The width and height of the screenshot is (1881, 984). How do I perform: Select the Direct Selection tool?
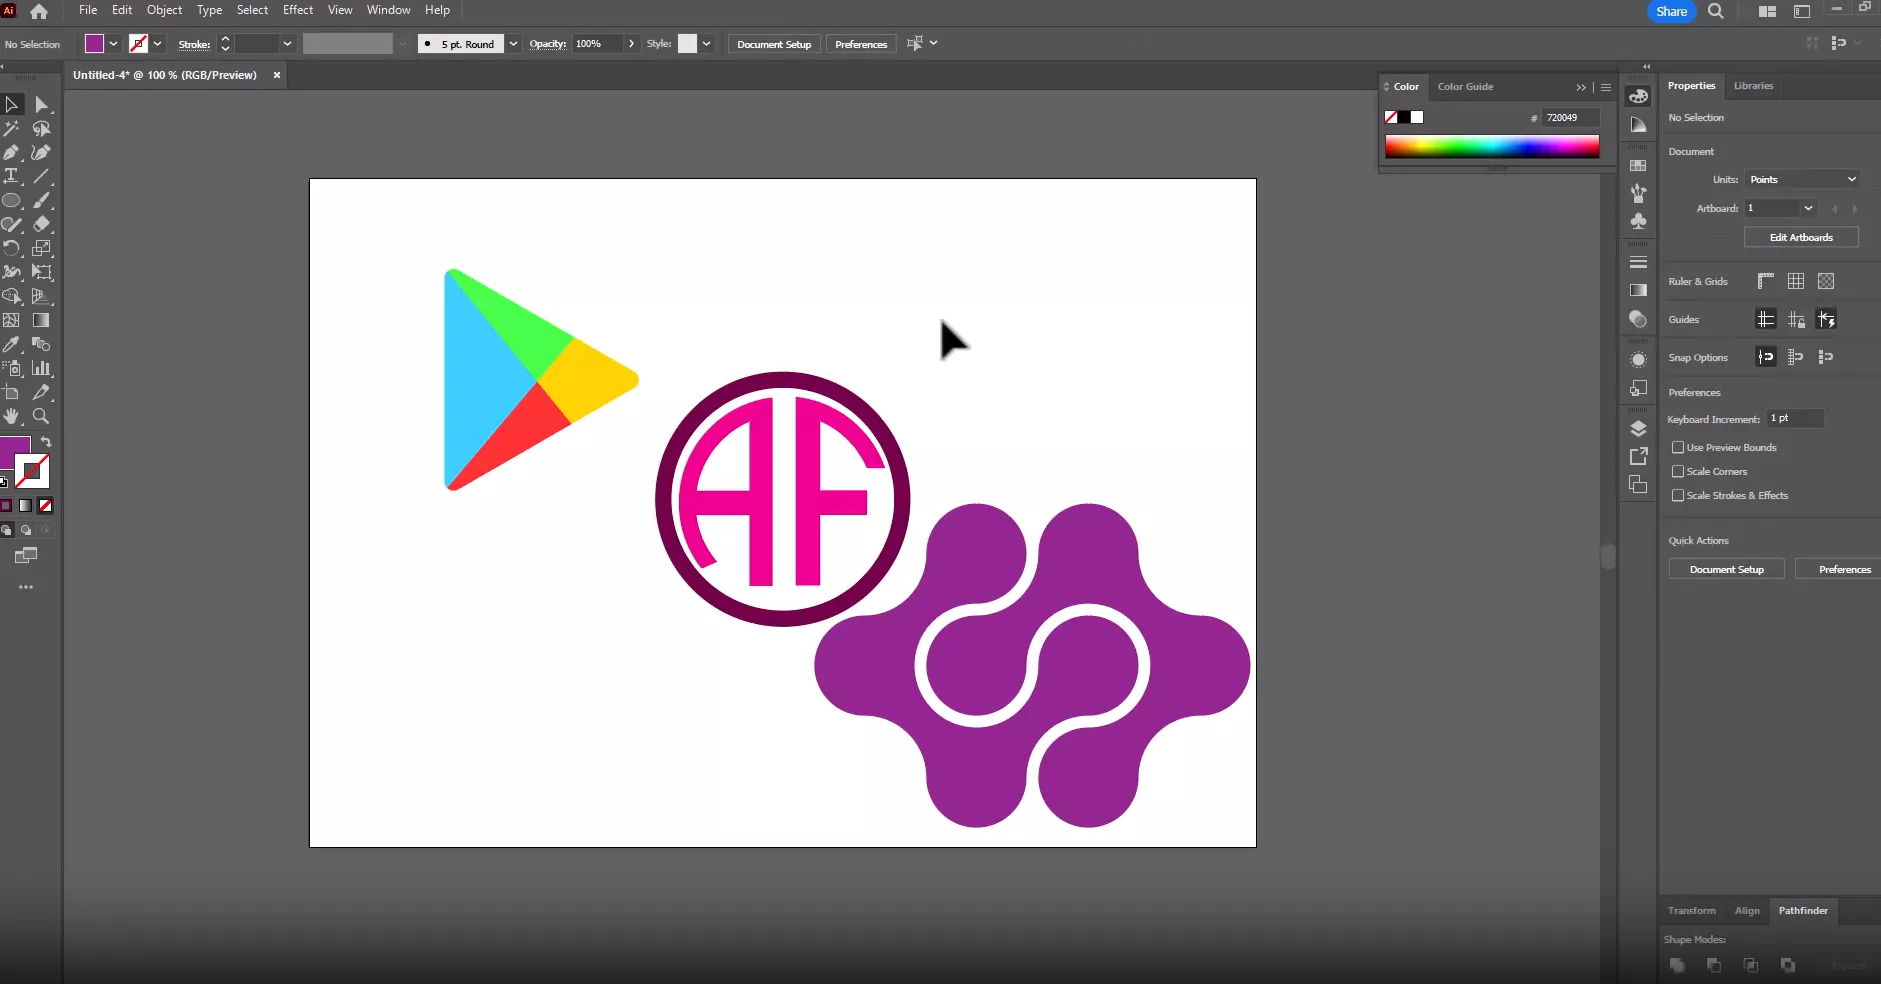tap(41, 104)
